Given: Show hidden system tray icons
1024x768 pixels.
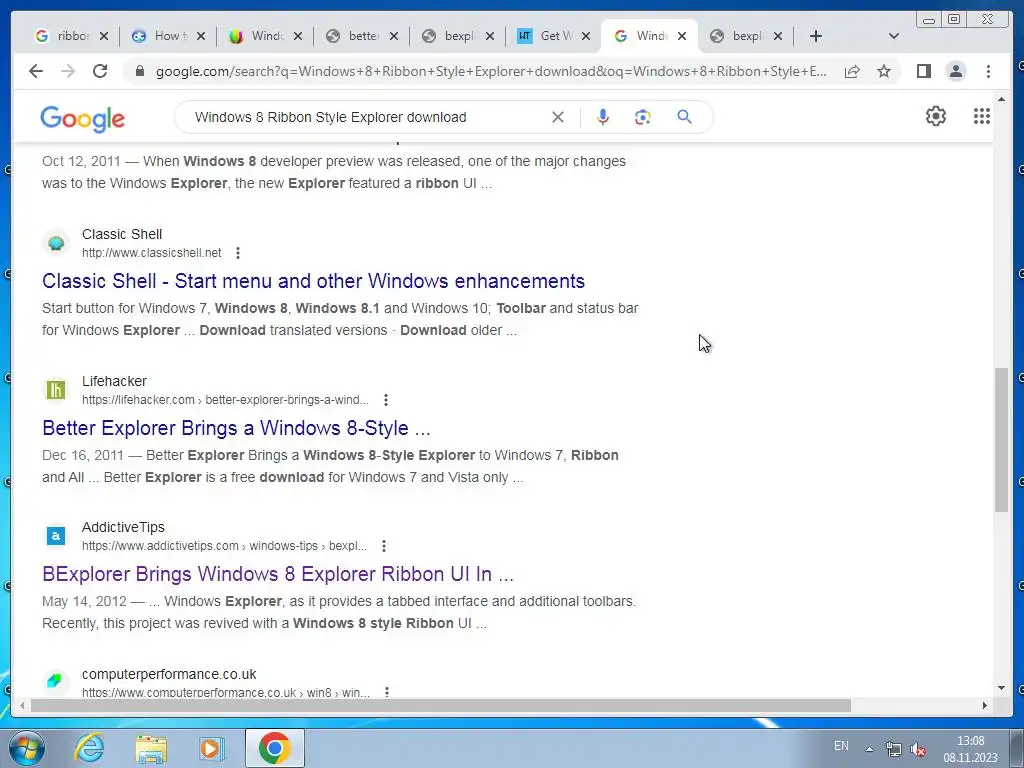Looking at the screenshot, I should 869,749.
